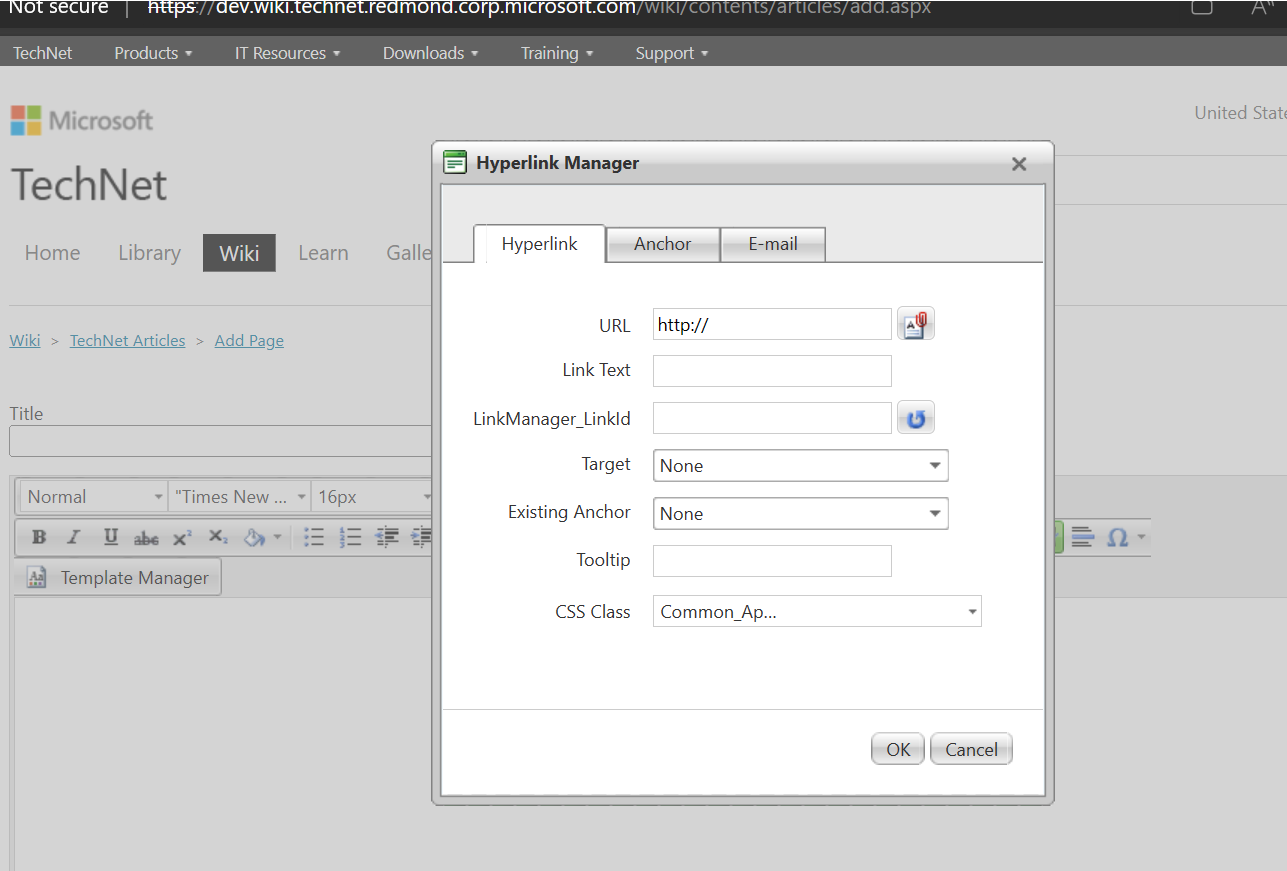The height and width of the screenshot is (871, 1287).
Task: Apply subscript formatting
Action: coord(217,537)
